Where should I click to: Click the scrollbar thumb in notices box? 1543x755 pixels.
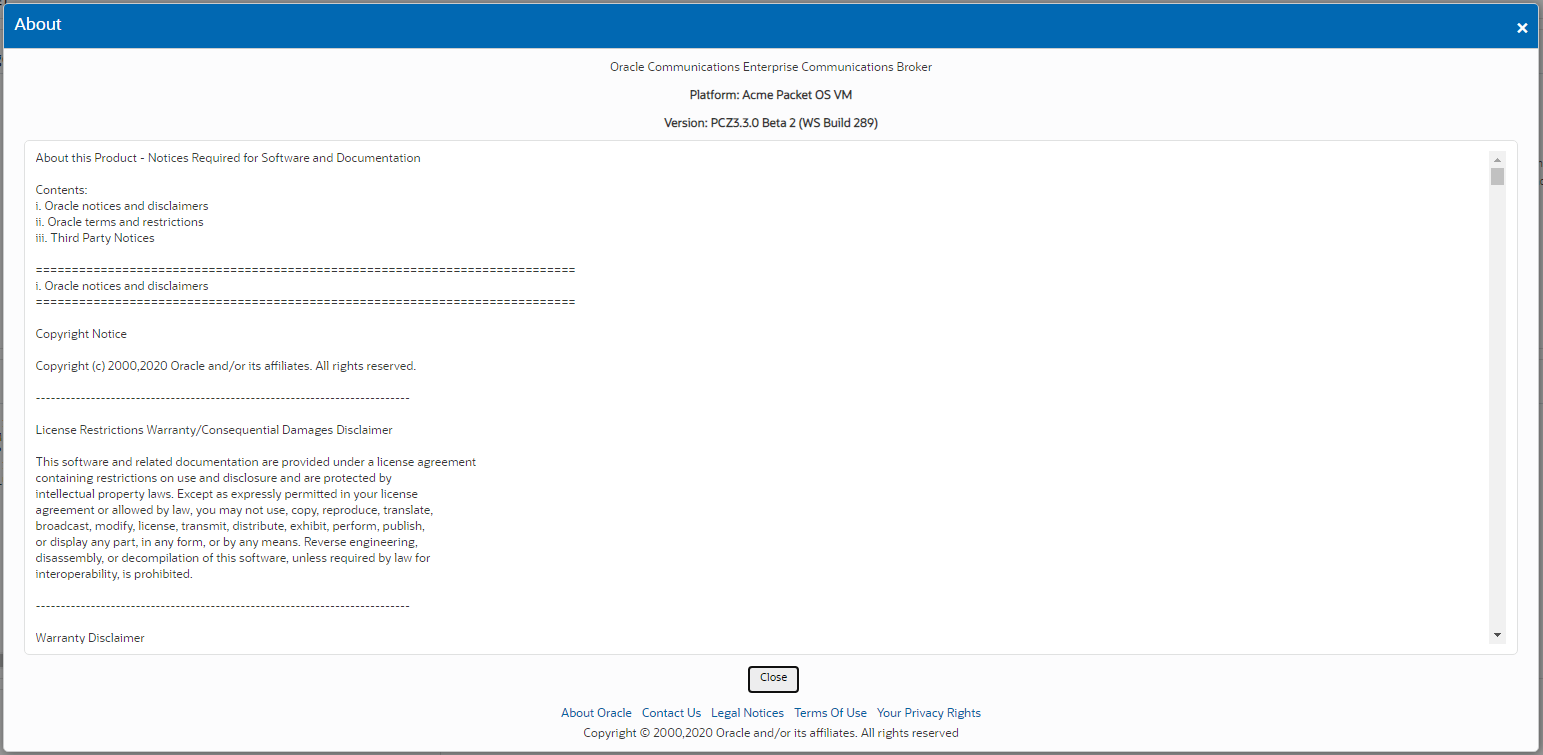1497,177
